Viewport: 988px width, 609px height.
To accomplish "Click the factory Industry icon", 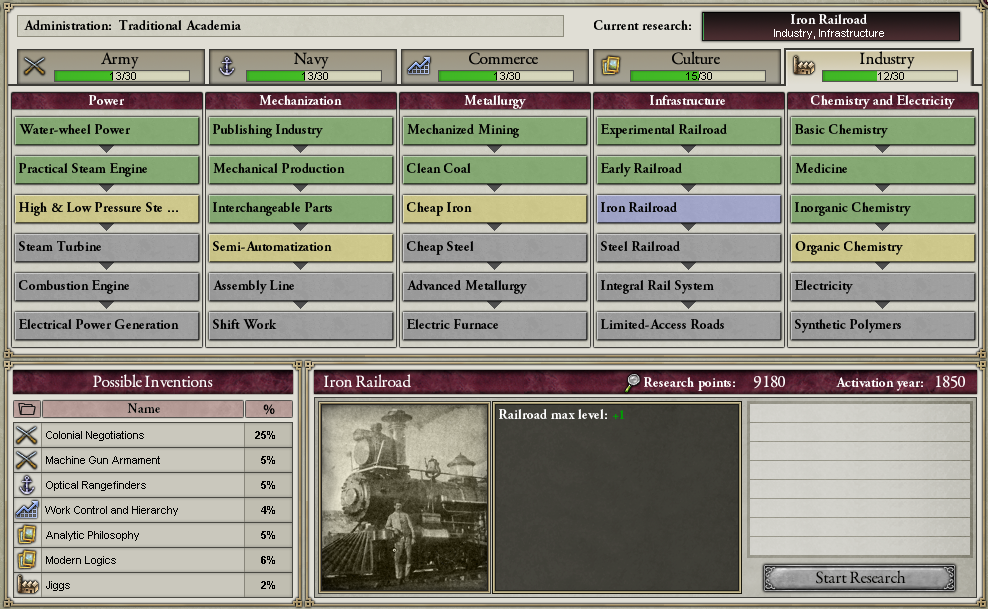I will [x=803, y=65].
